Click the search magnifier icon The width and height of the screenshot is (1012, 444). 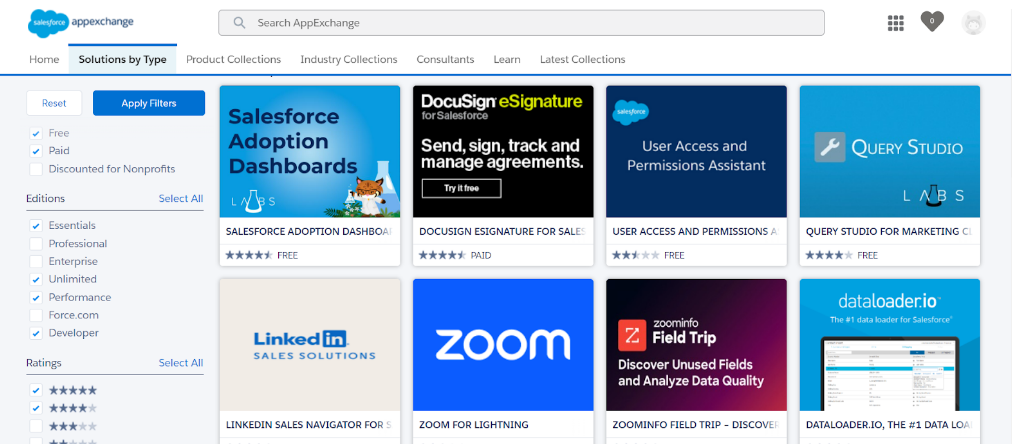tap(239, 23)
